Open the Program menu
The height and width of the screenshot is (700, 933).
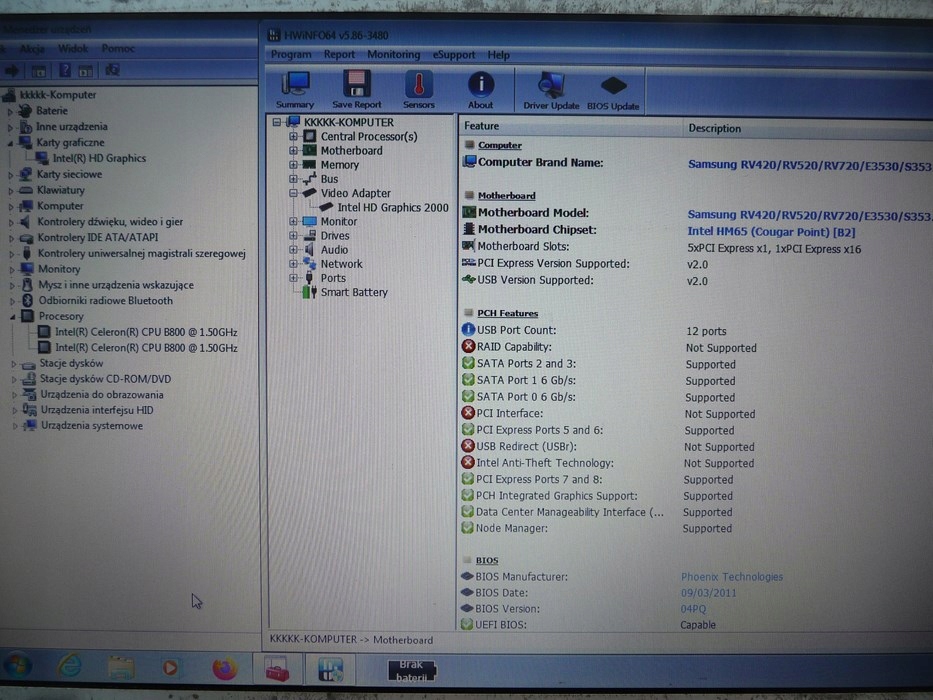pos(291,54)
